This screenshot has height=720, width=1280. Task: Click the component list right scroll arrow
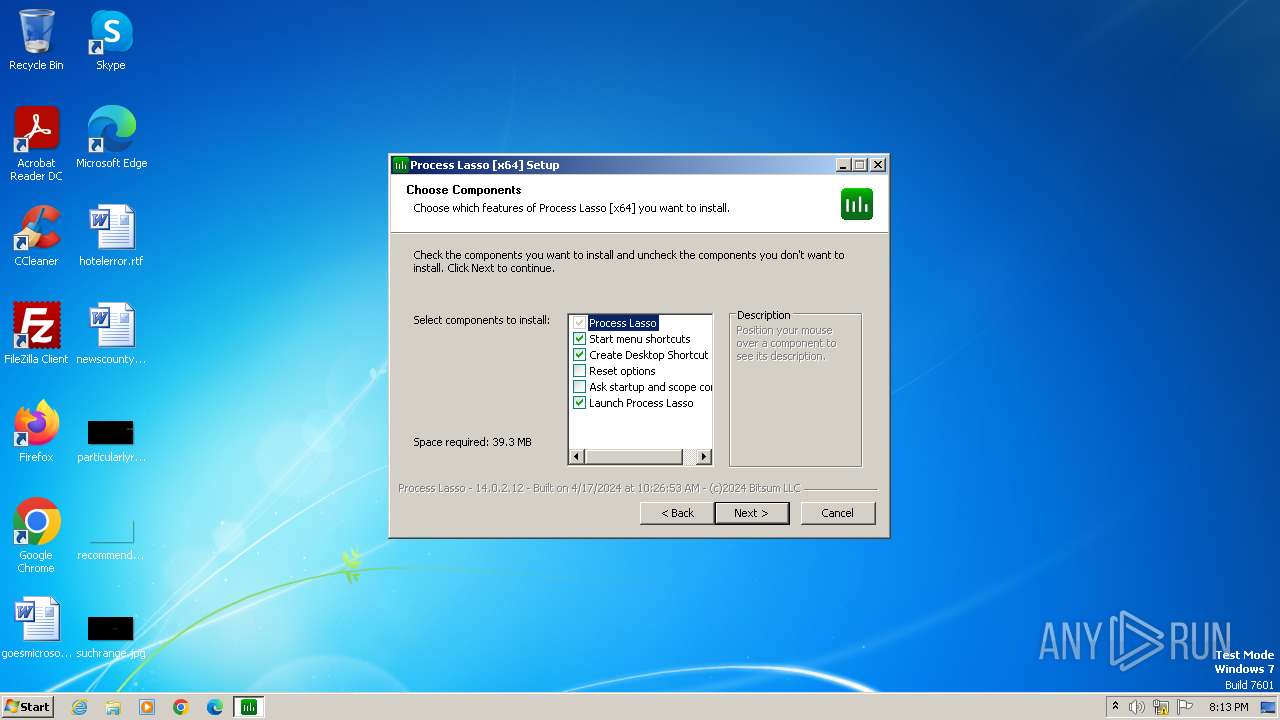704,457
